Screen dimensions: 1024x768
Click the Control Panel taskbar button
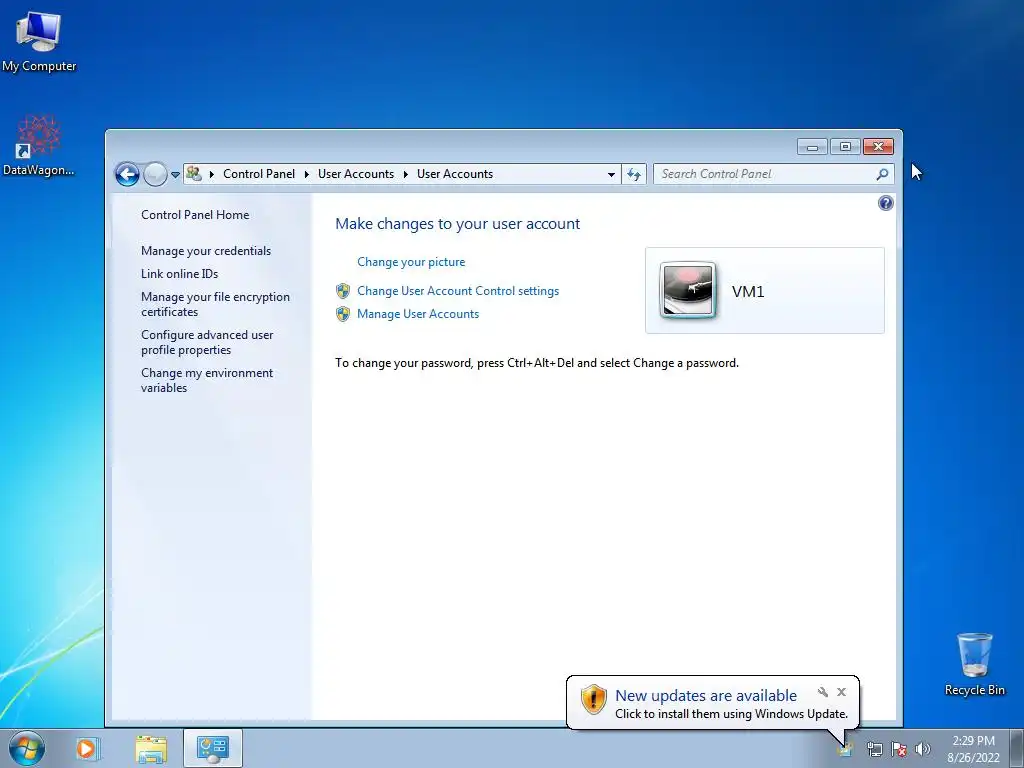213,748
